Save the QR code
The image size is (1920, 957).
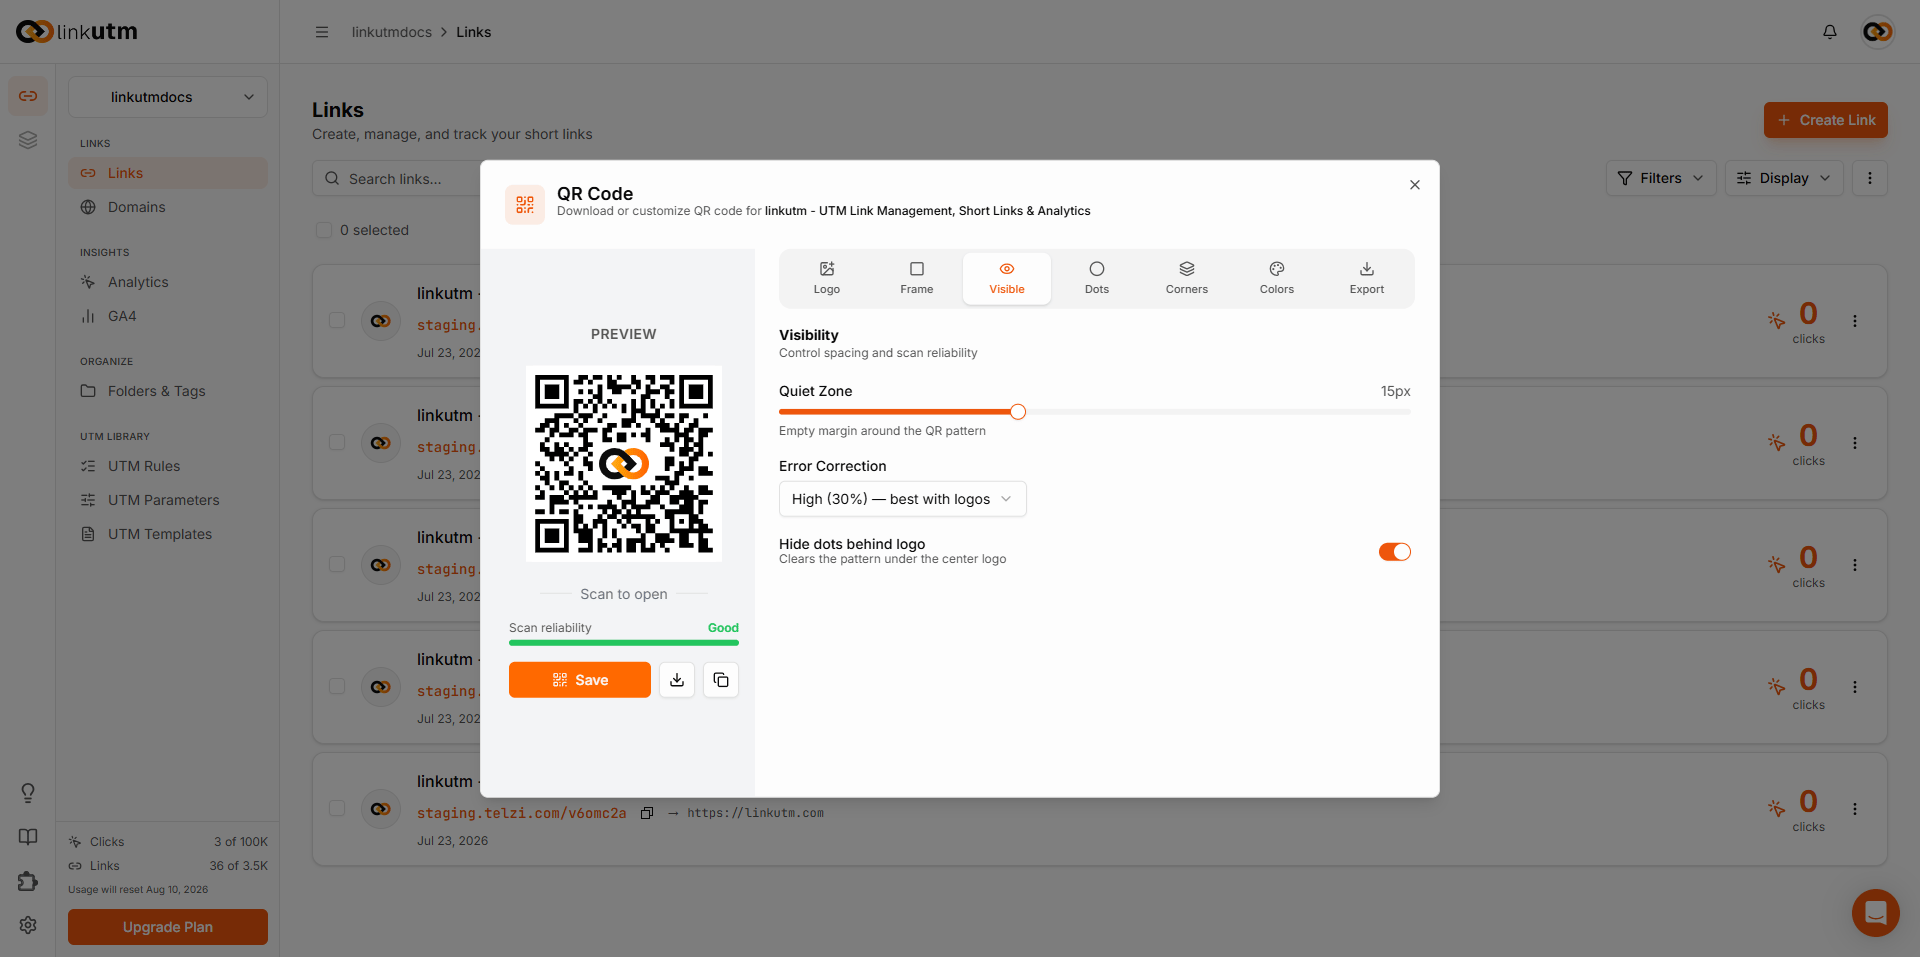coord(580,680)
